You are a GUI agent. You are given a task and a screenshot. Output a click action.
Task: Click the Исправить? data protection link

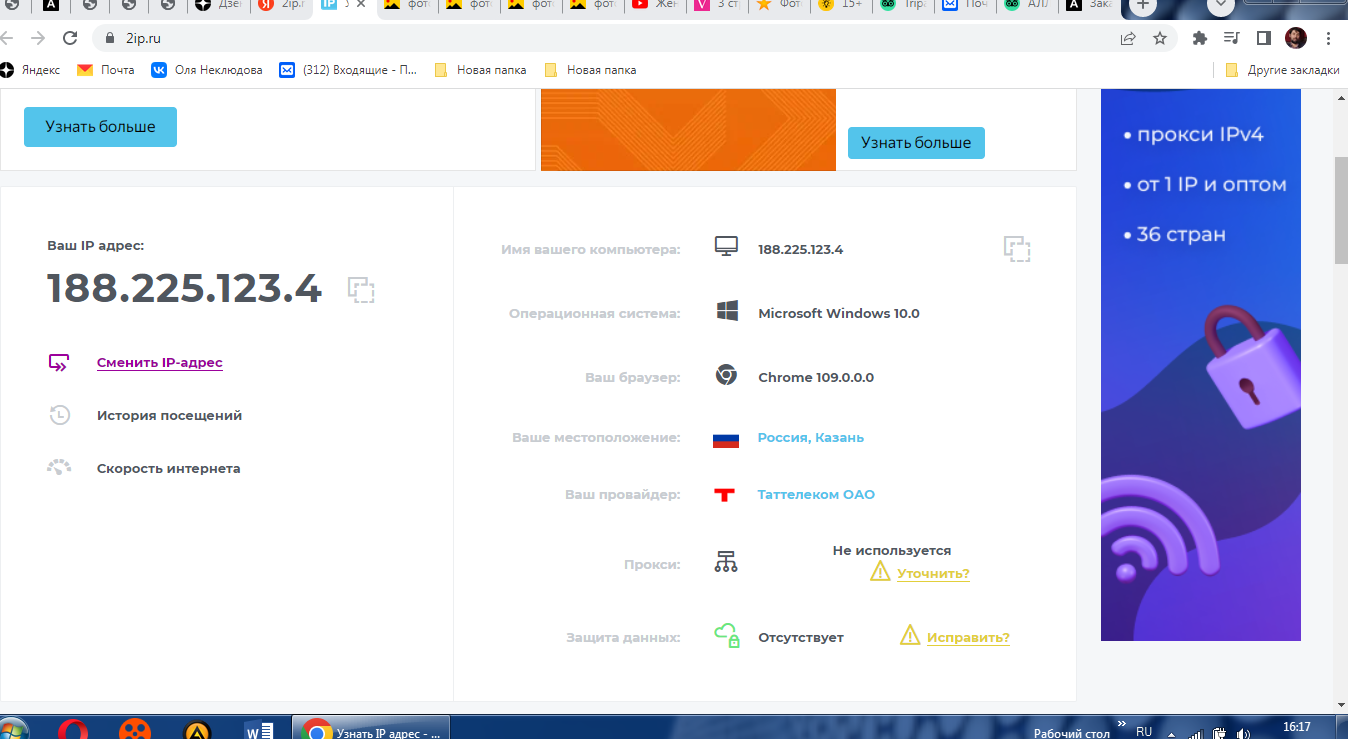click(x=968, y=637)
